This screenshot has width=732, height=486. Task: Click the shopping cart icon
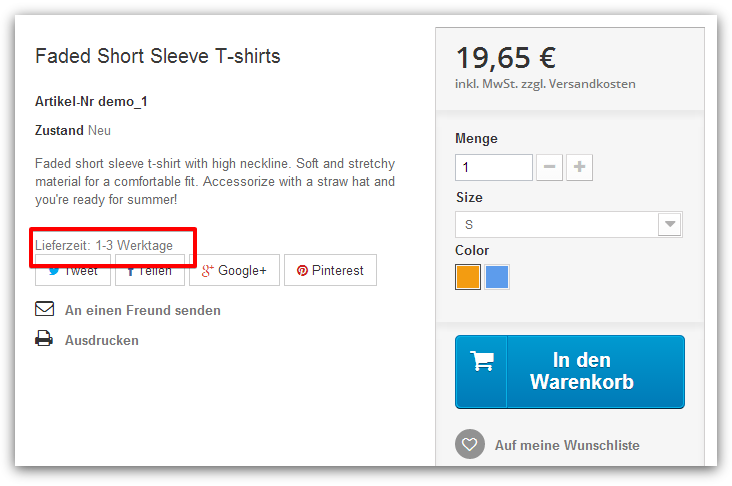pyautogui.click(x=482, y=362)
